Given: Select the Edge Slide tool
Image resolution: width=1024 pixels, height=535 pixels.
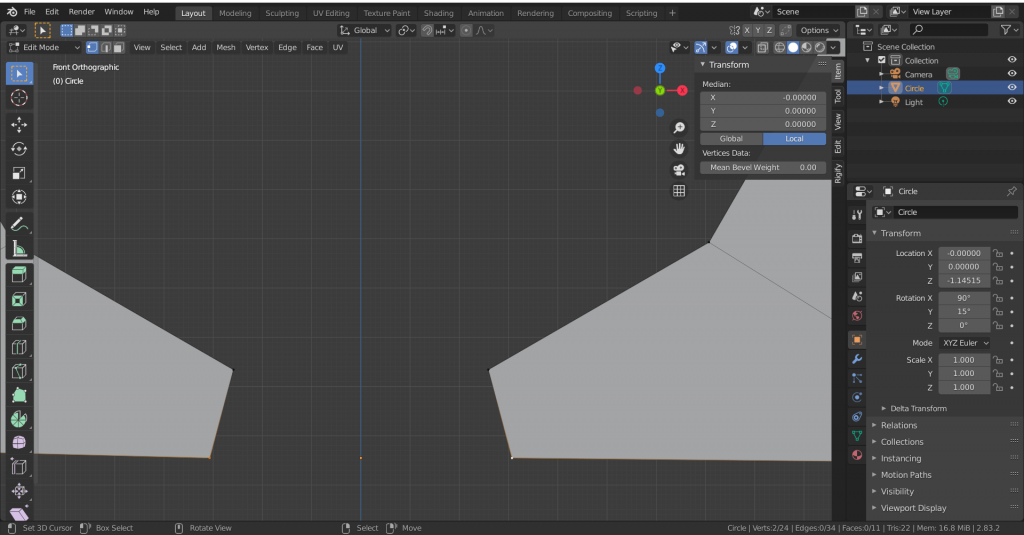Looking at the screenshot, I should [x=19, y=467].
